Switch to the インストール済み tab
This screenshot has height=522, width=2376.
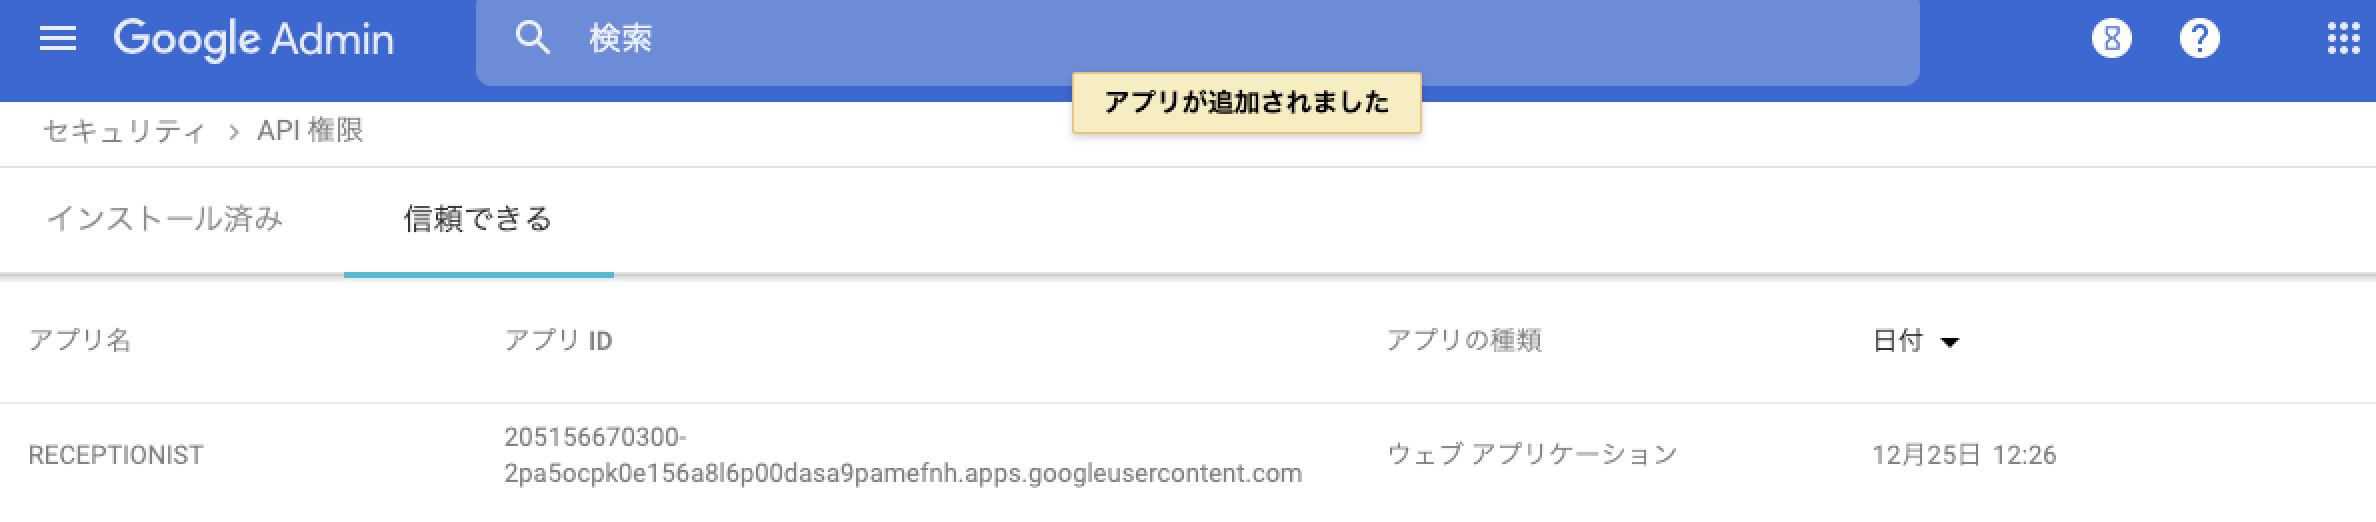[165, 219]
